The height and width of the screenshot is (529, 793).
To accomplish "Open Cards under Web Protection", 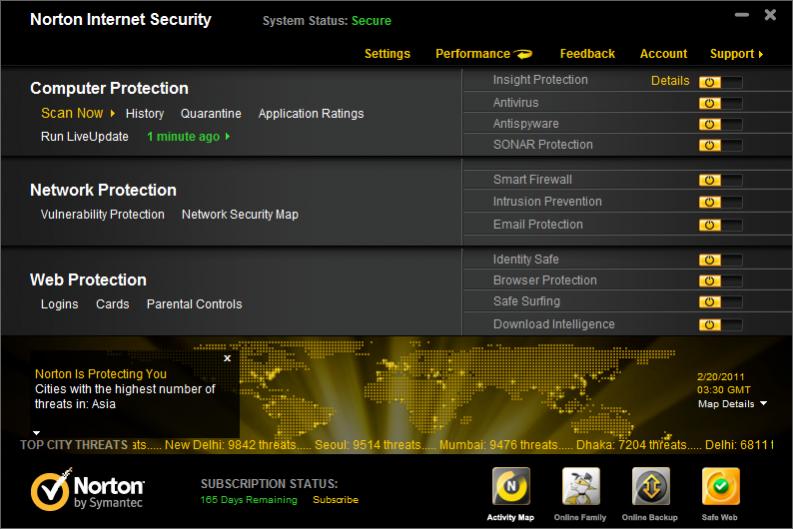I will (x=113, y=304).
